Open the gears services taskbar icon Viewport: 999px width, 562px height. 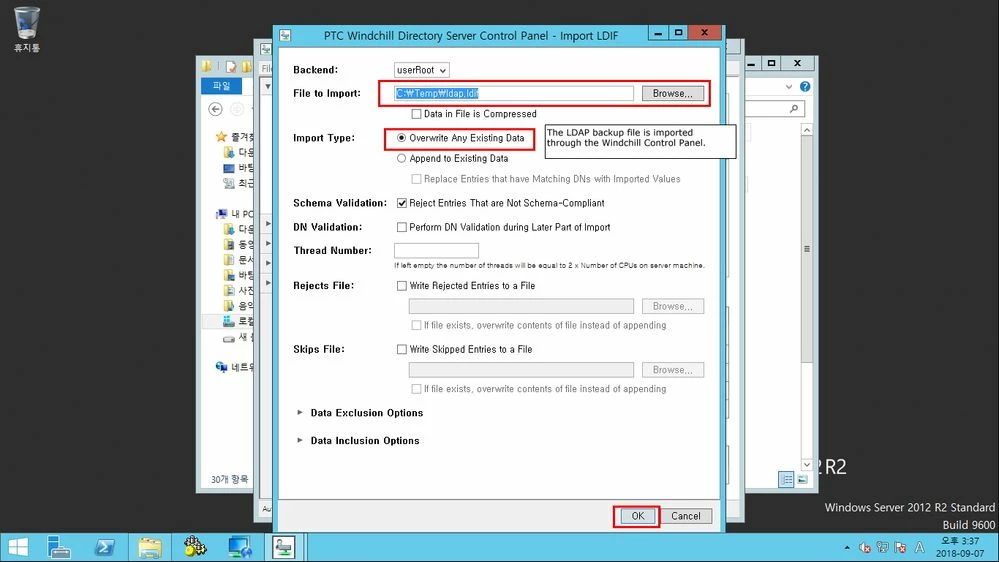tap(195, 547)
